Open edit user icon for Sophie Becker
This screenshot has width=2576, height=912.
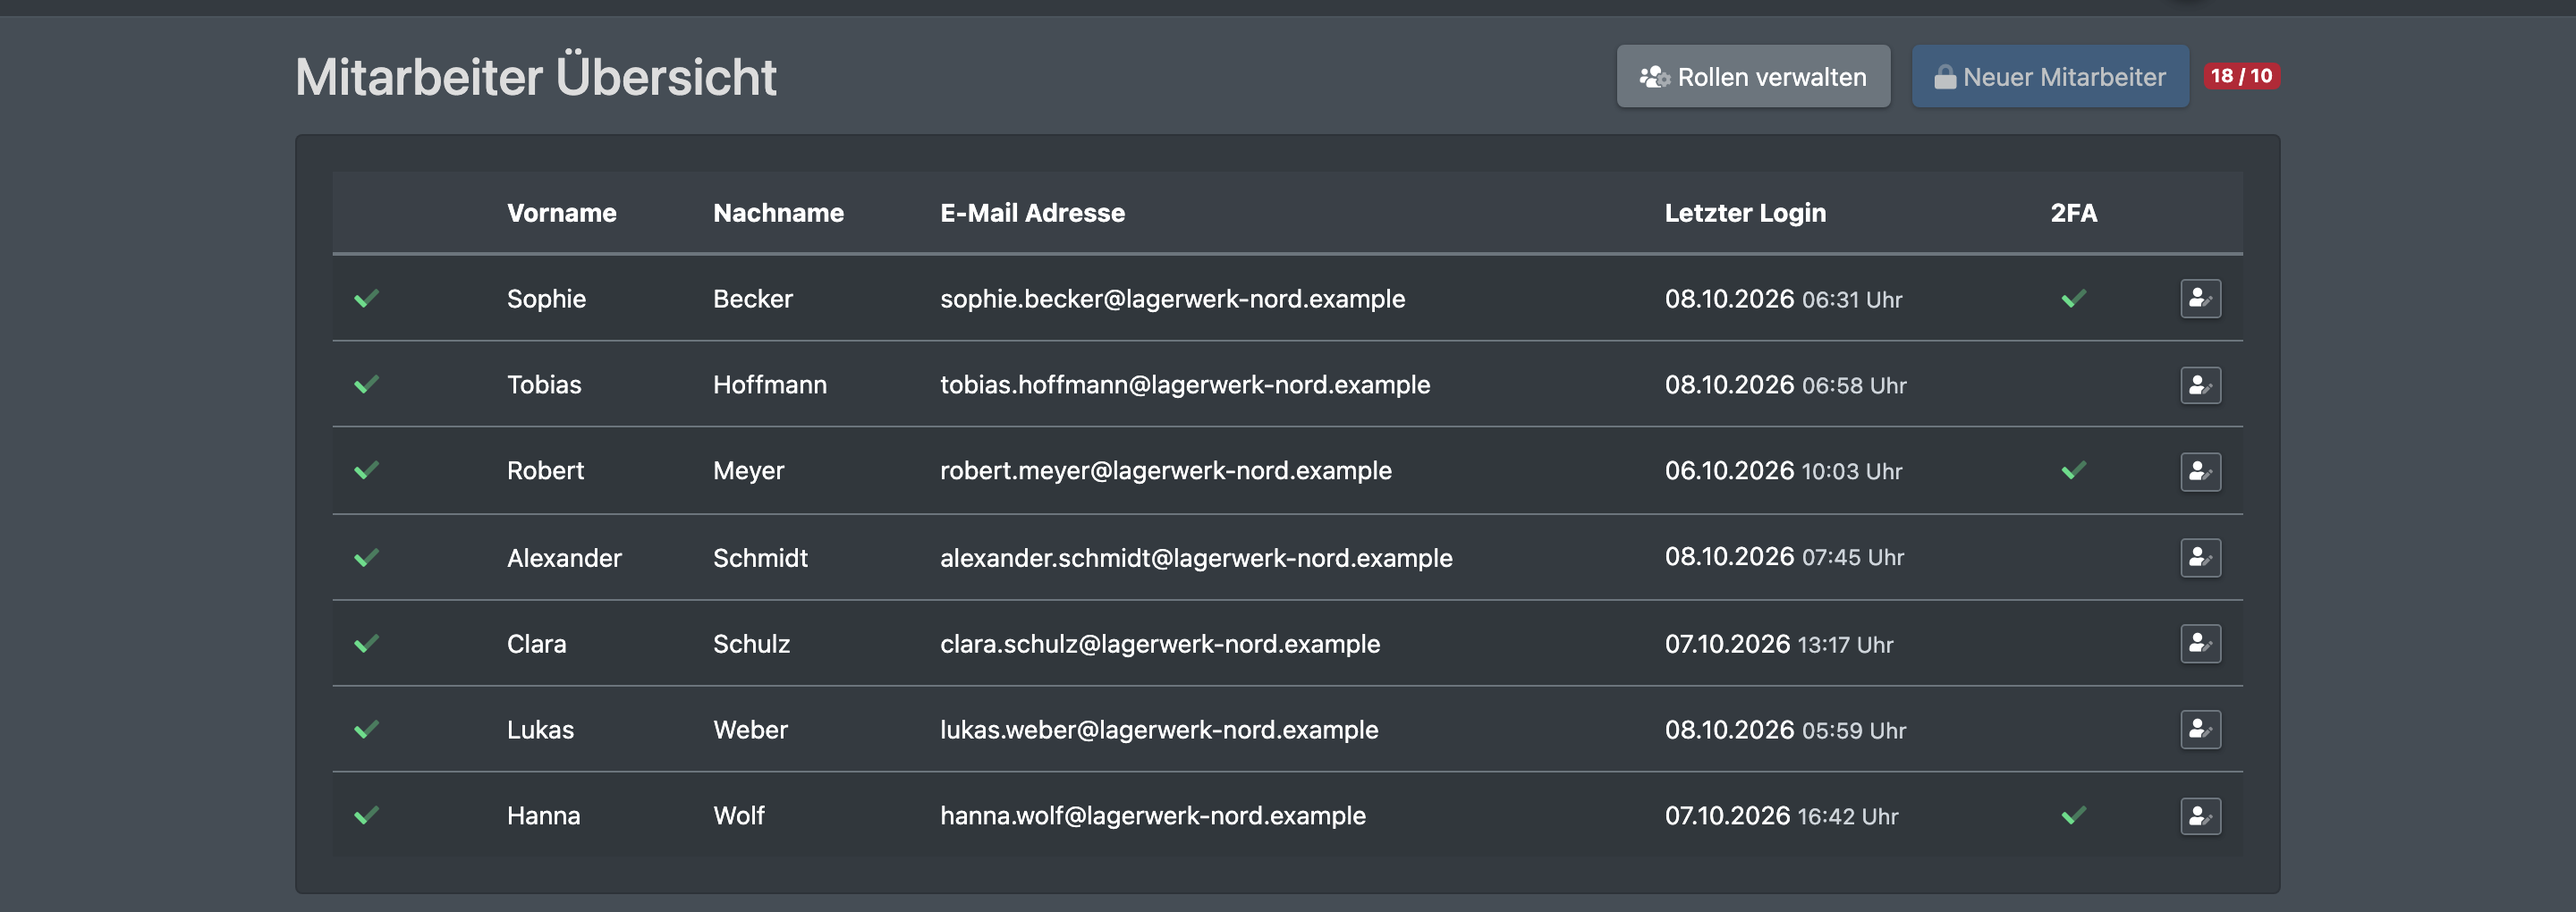2200,298
